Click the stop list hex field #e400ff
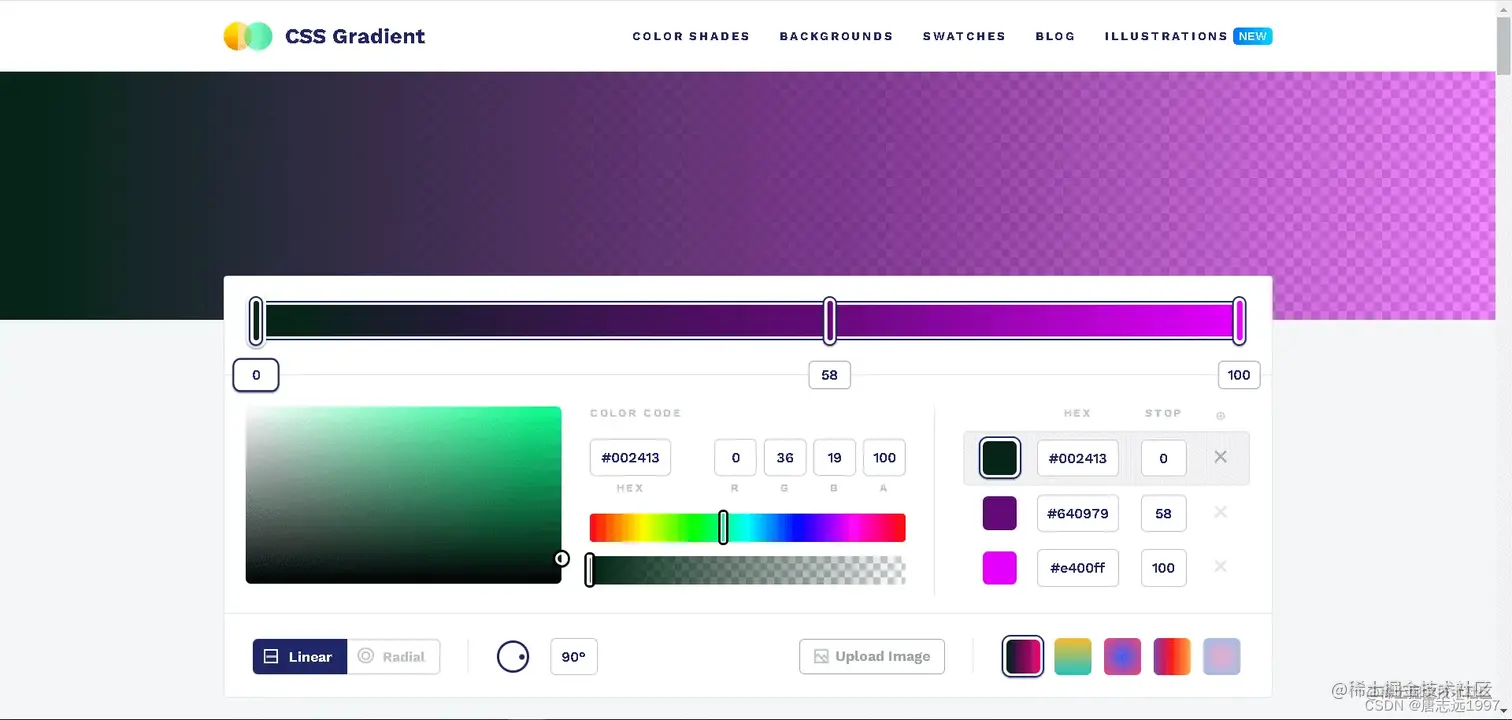This screenshot has width=1512, height=720. click(x=1078, y=568)
